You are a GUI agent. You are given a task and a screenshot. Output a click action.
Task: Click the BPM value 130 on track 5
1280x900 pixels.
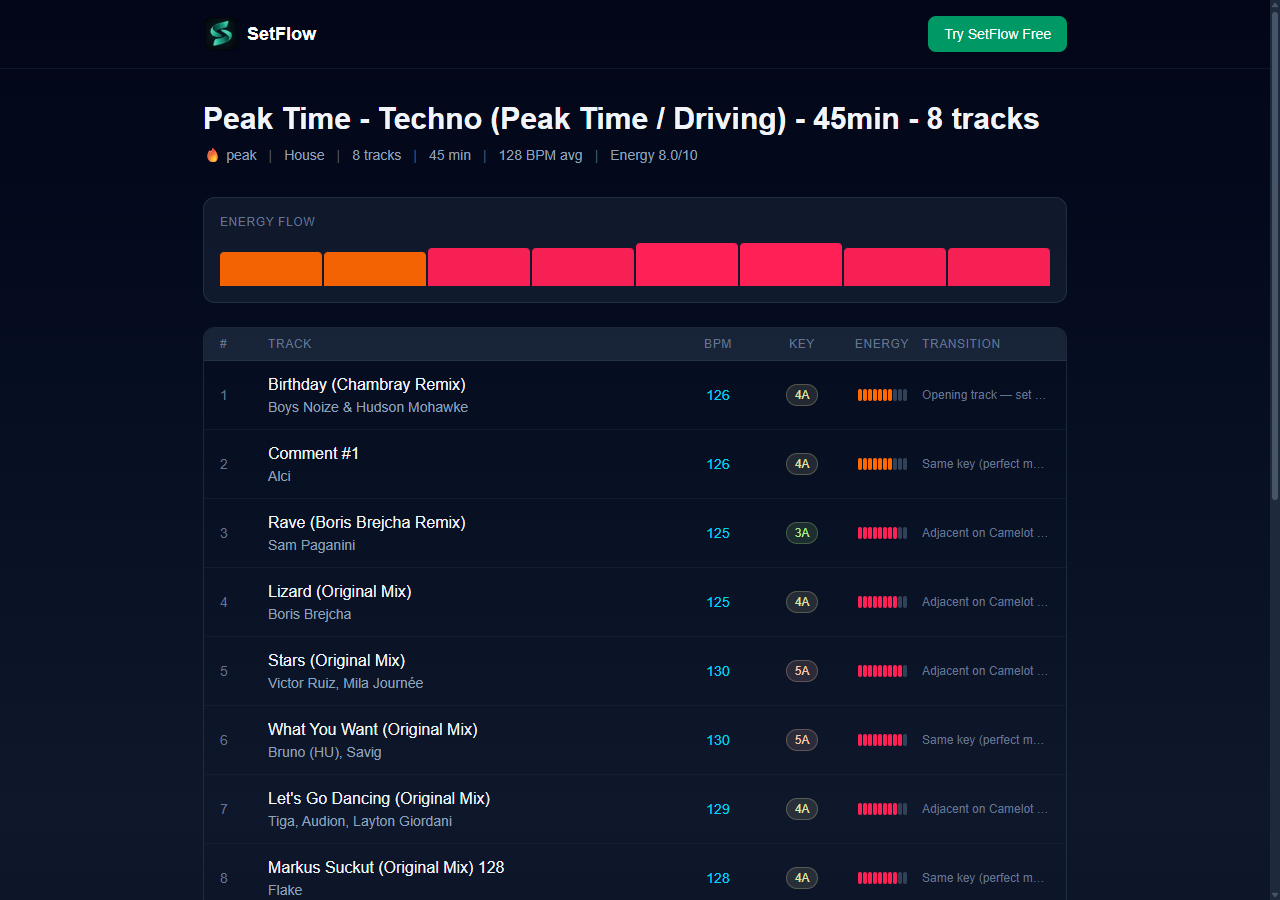tap(718, 671)
